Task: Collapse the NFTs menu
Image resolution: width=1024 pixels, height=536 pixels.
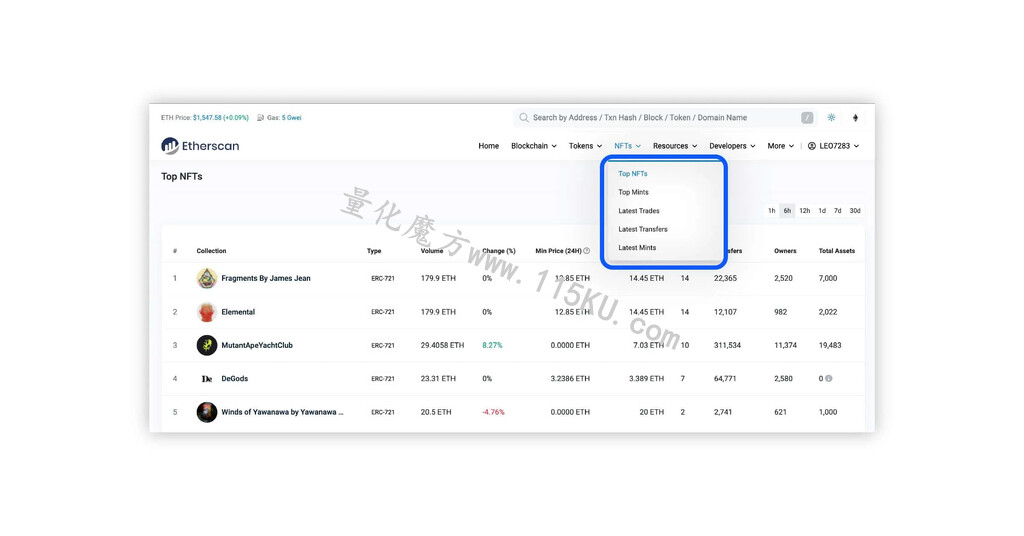Action: coord(627,146)
